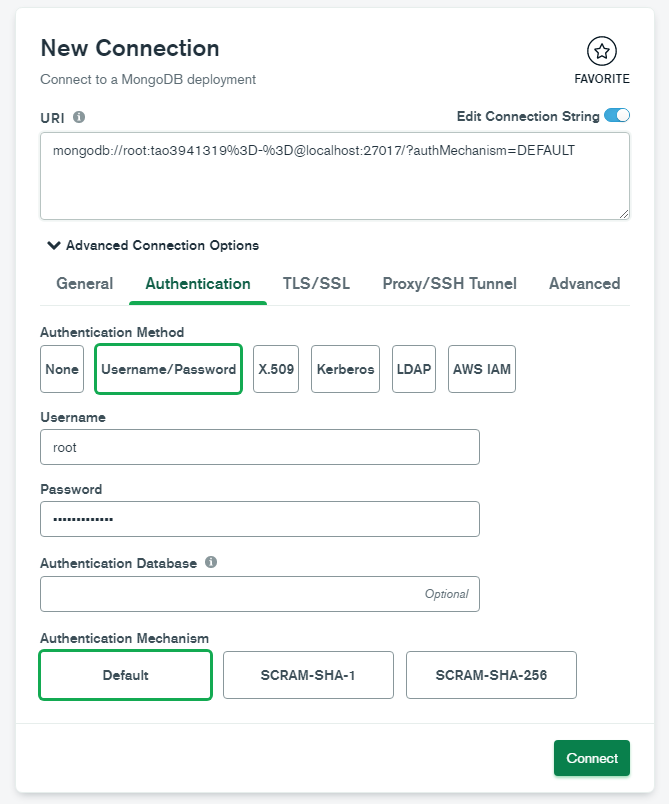Click the FAVORITE label text
This screenshot has width=669, height=804.
602,79
